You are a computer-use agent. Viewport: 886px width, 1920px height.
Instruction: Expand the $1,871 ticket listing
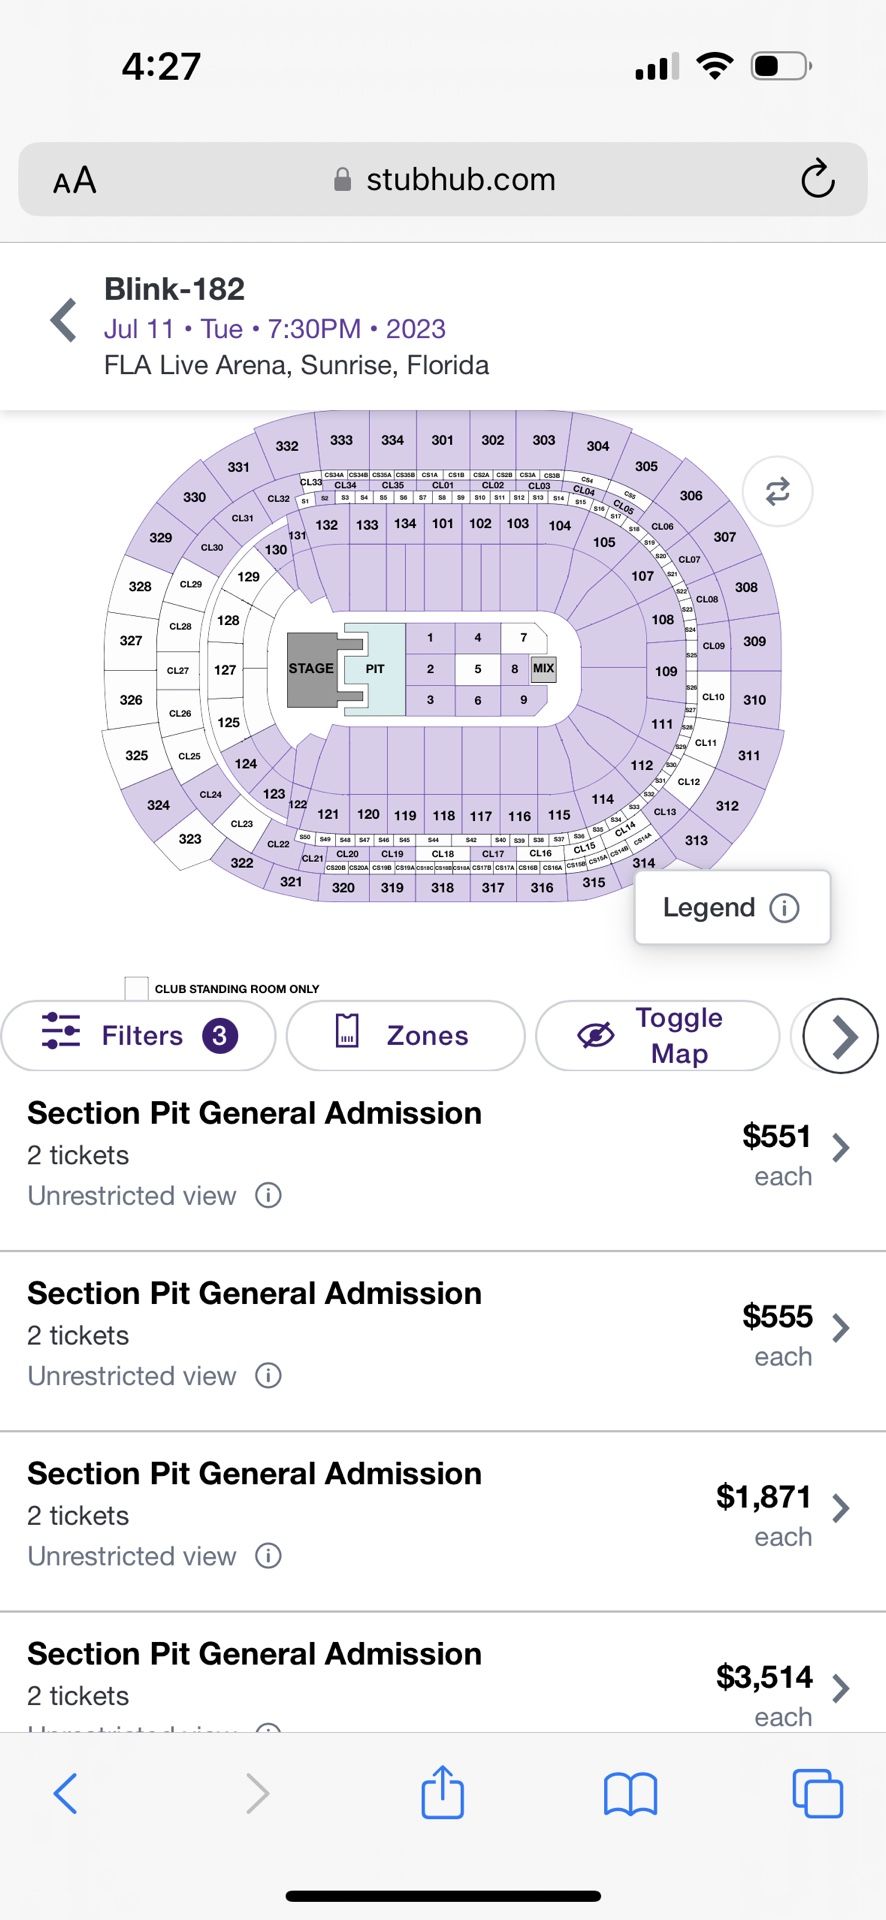(x=841, y=1508)
